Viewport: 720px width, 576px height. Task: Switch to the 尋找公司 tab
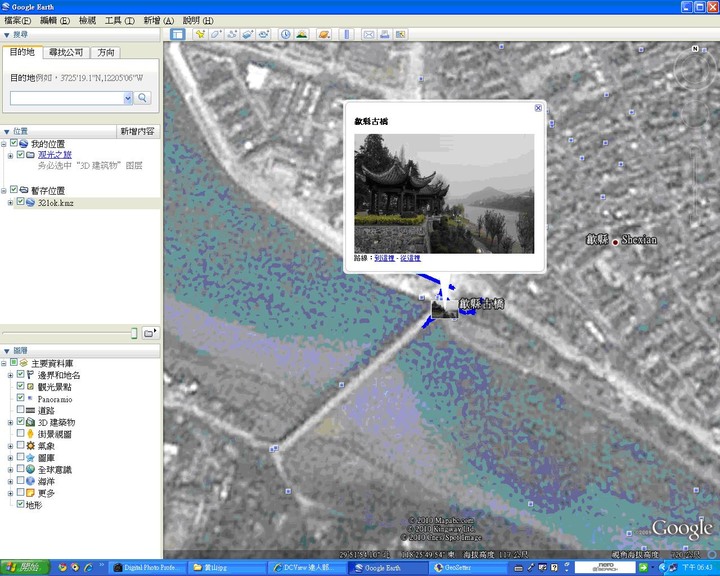pyautogui.click(x=66, y=53)
